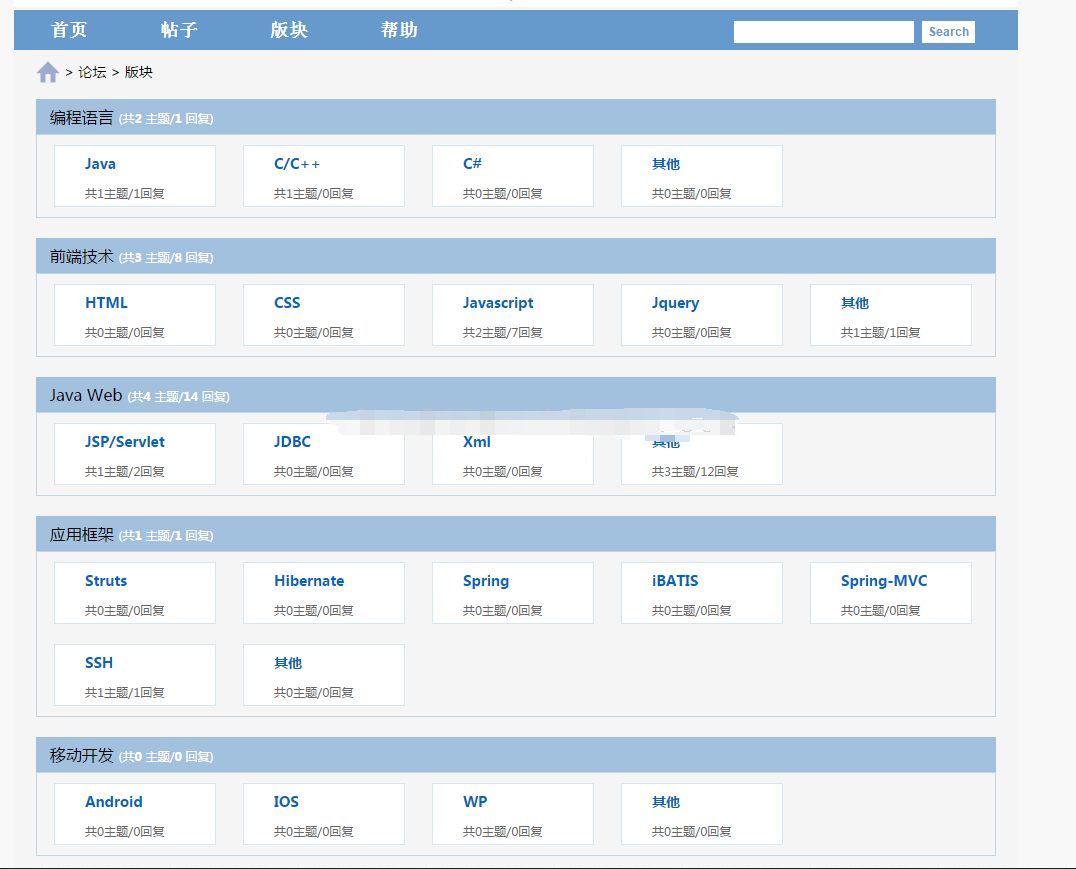Open the C/C++ board

pyautogui.click(x=297, y=164)
